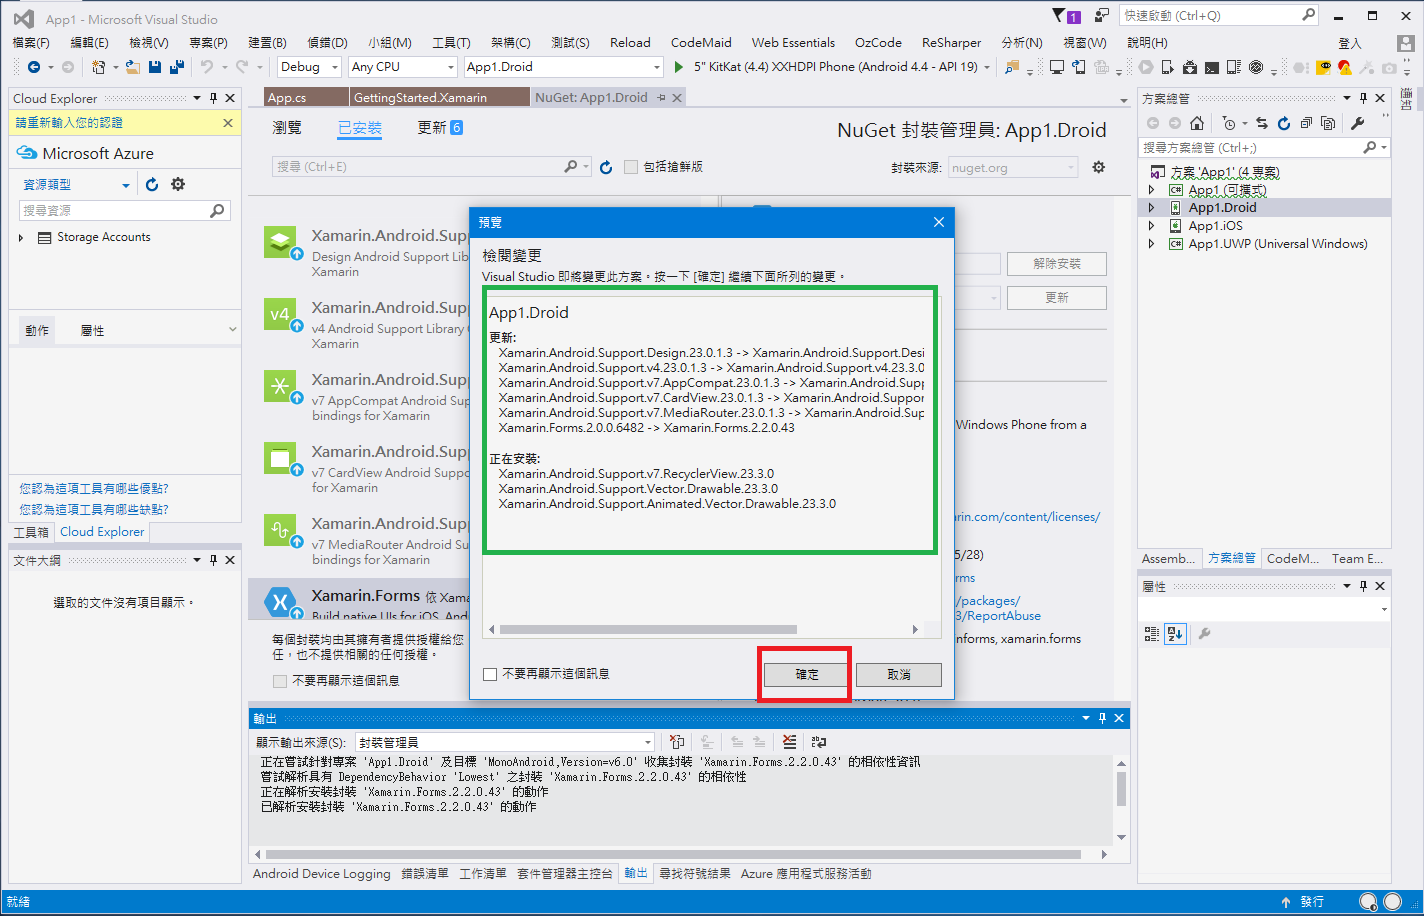Screen dimensions: 1424x916
Task: Confirm changes with the OK button in Preview dialog
Action: 806,675
